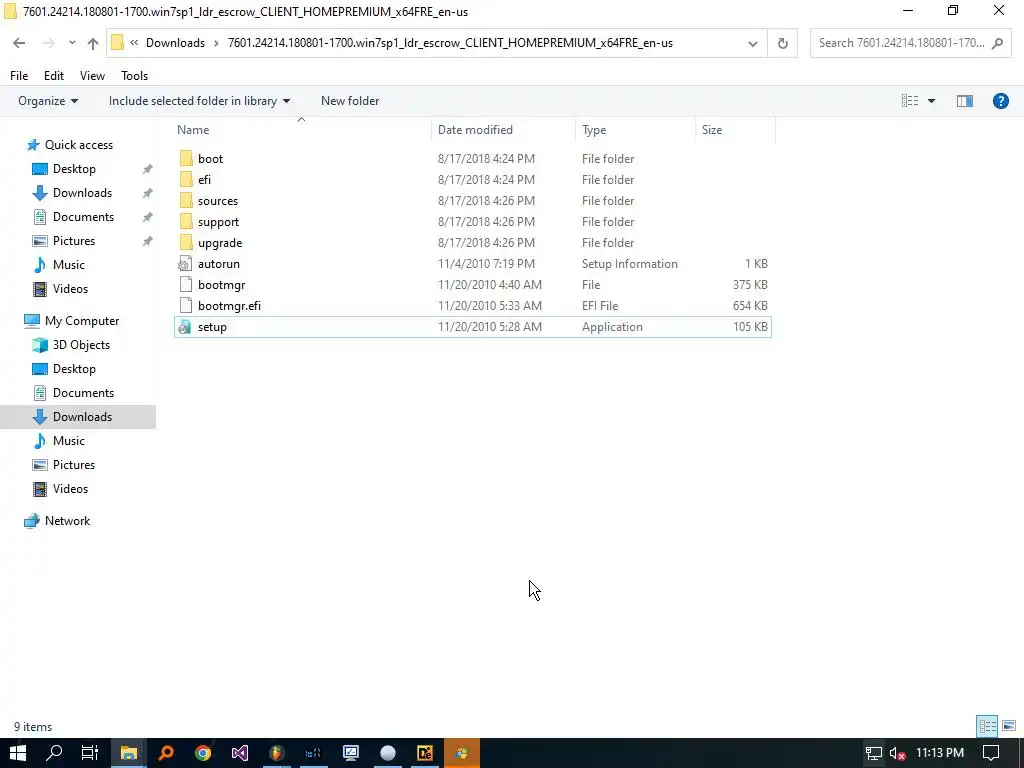The height and width of the screenshot is (768, 1024).
Task: Open the Windows Start menu
Action: [18, 753]
